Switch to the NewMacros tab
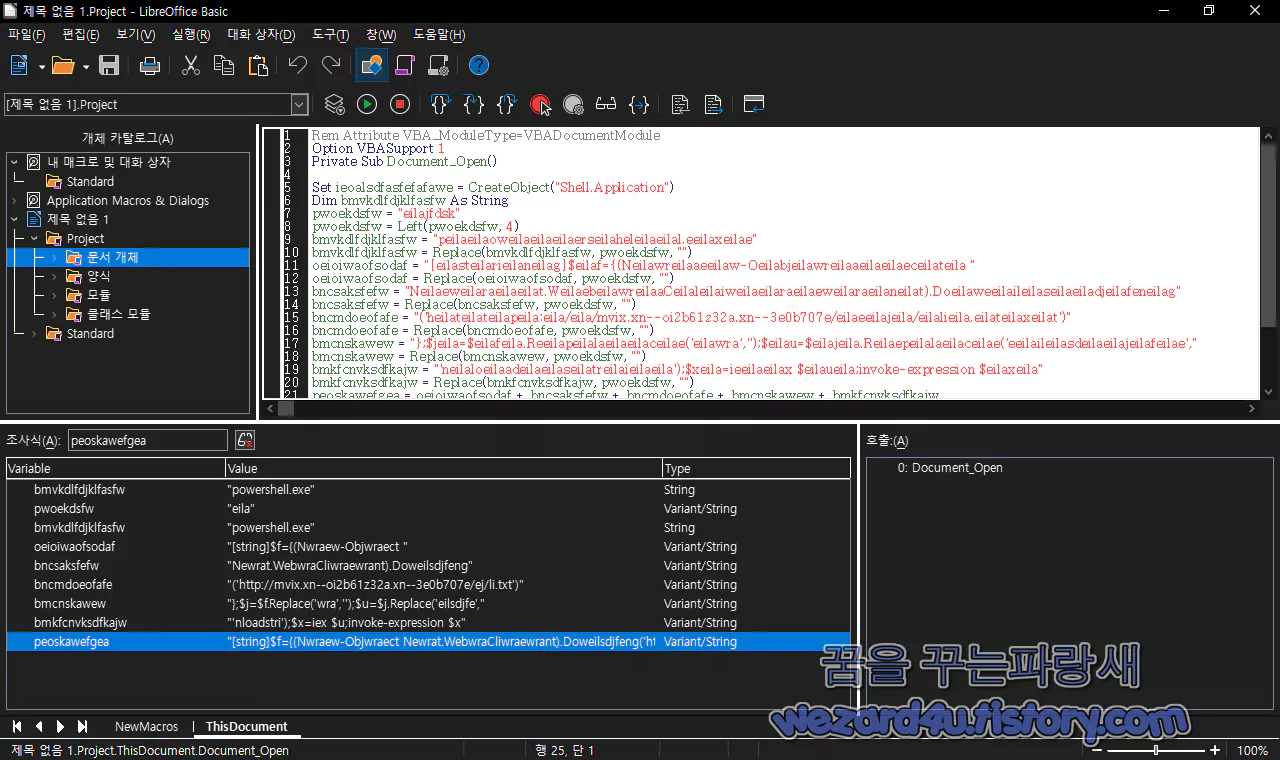1280x760 pixels. pyautogui.click(x=146, y=727)
